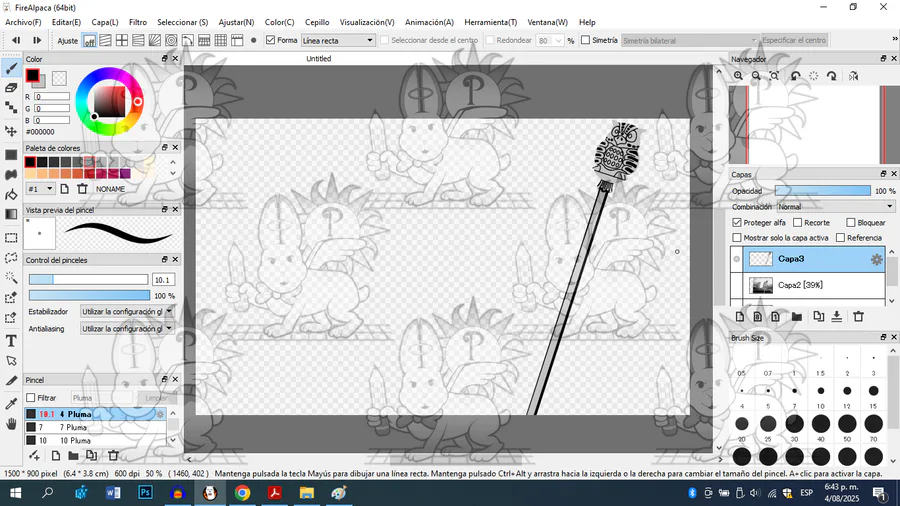
Task: Select the 7 Pluma brush
Action: 95,427
